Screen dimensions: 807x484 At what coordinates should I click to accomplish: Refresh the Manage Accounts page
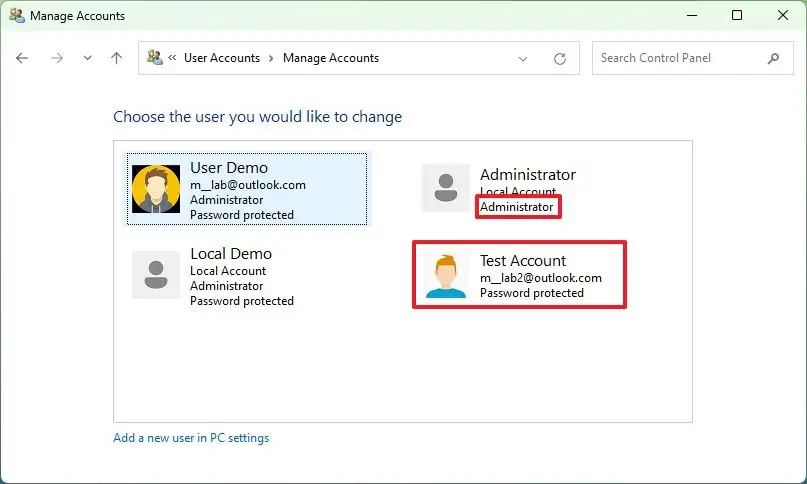coord(560,58)
